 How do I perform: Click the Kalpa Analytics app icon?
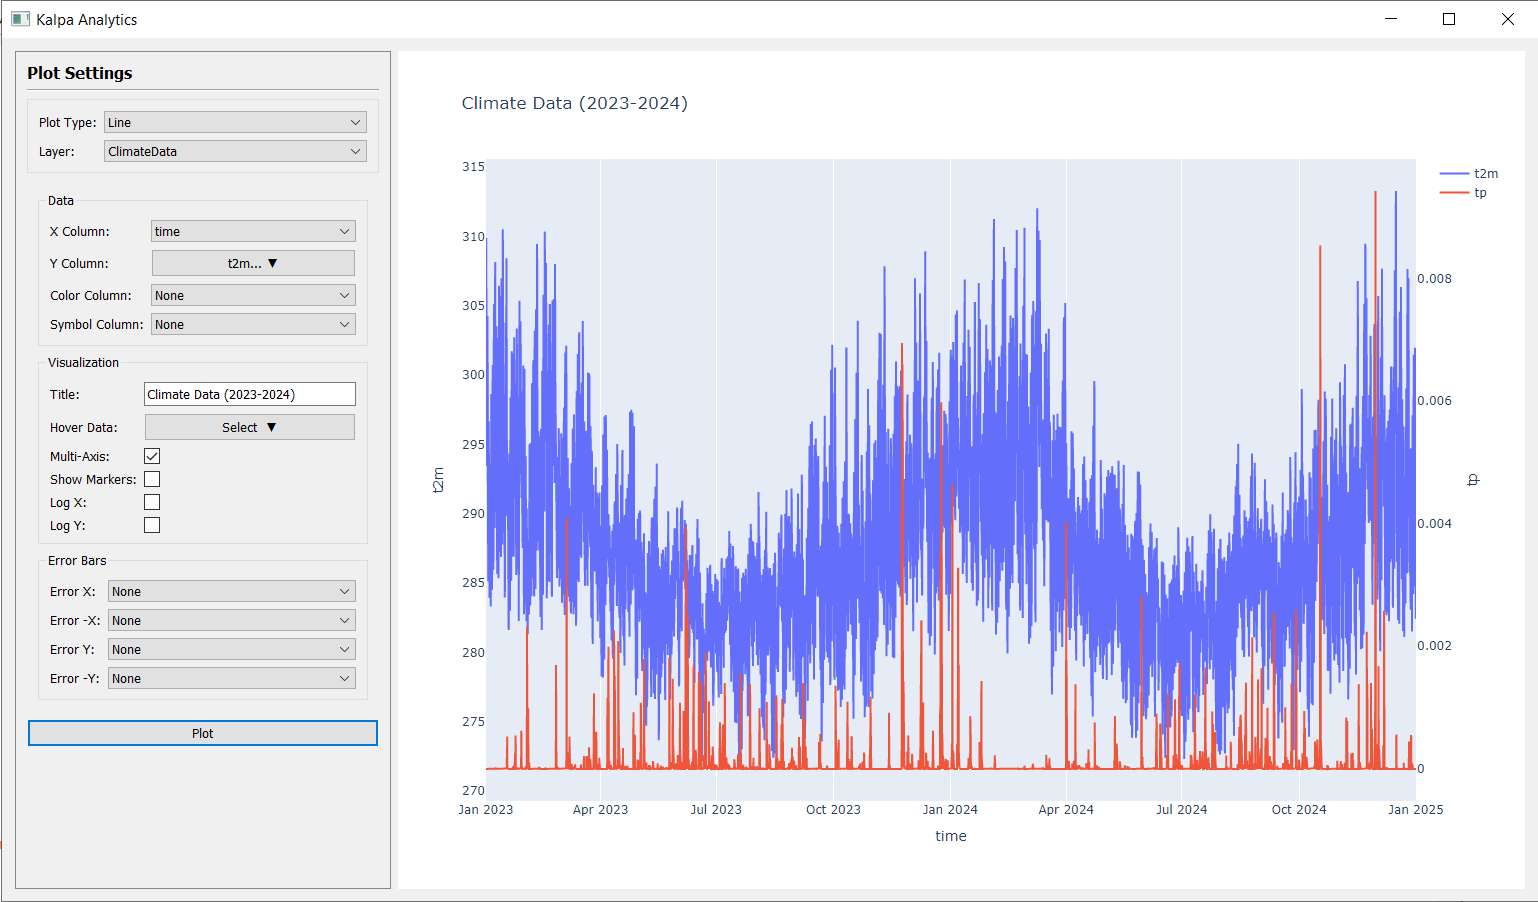click(x=20, y=19)
